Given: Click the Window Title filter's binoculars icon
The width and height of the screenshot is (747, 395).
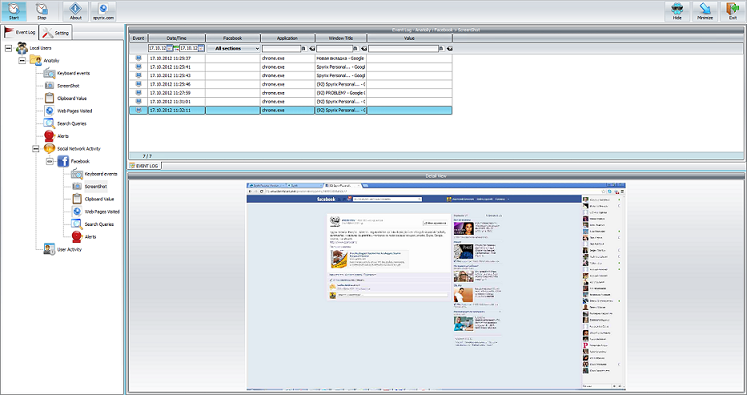Looking at the screenshot, I should point(356,49).
